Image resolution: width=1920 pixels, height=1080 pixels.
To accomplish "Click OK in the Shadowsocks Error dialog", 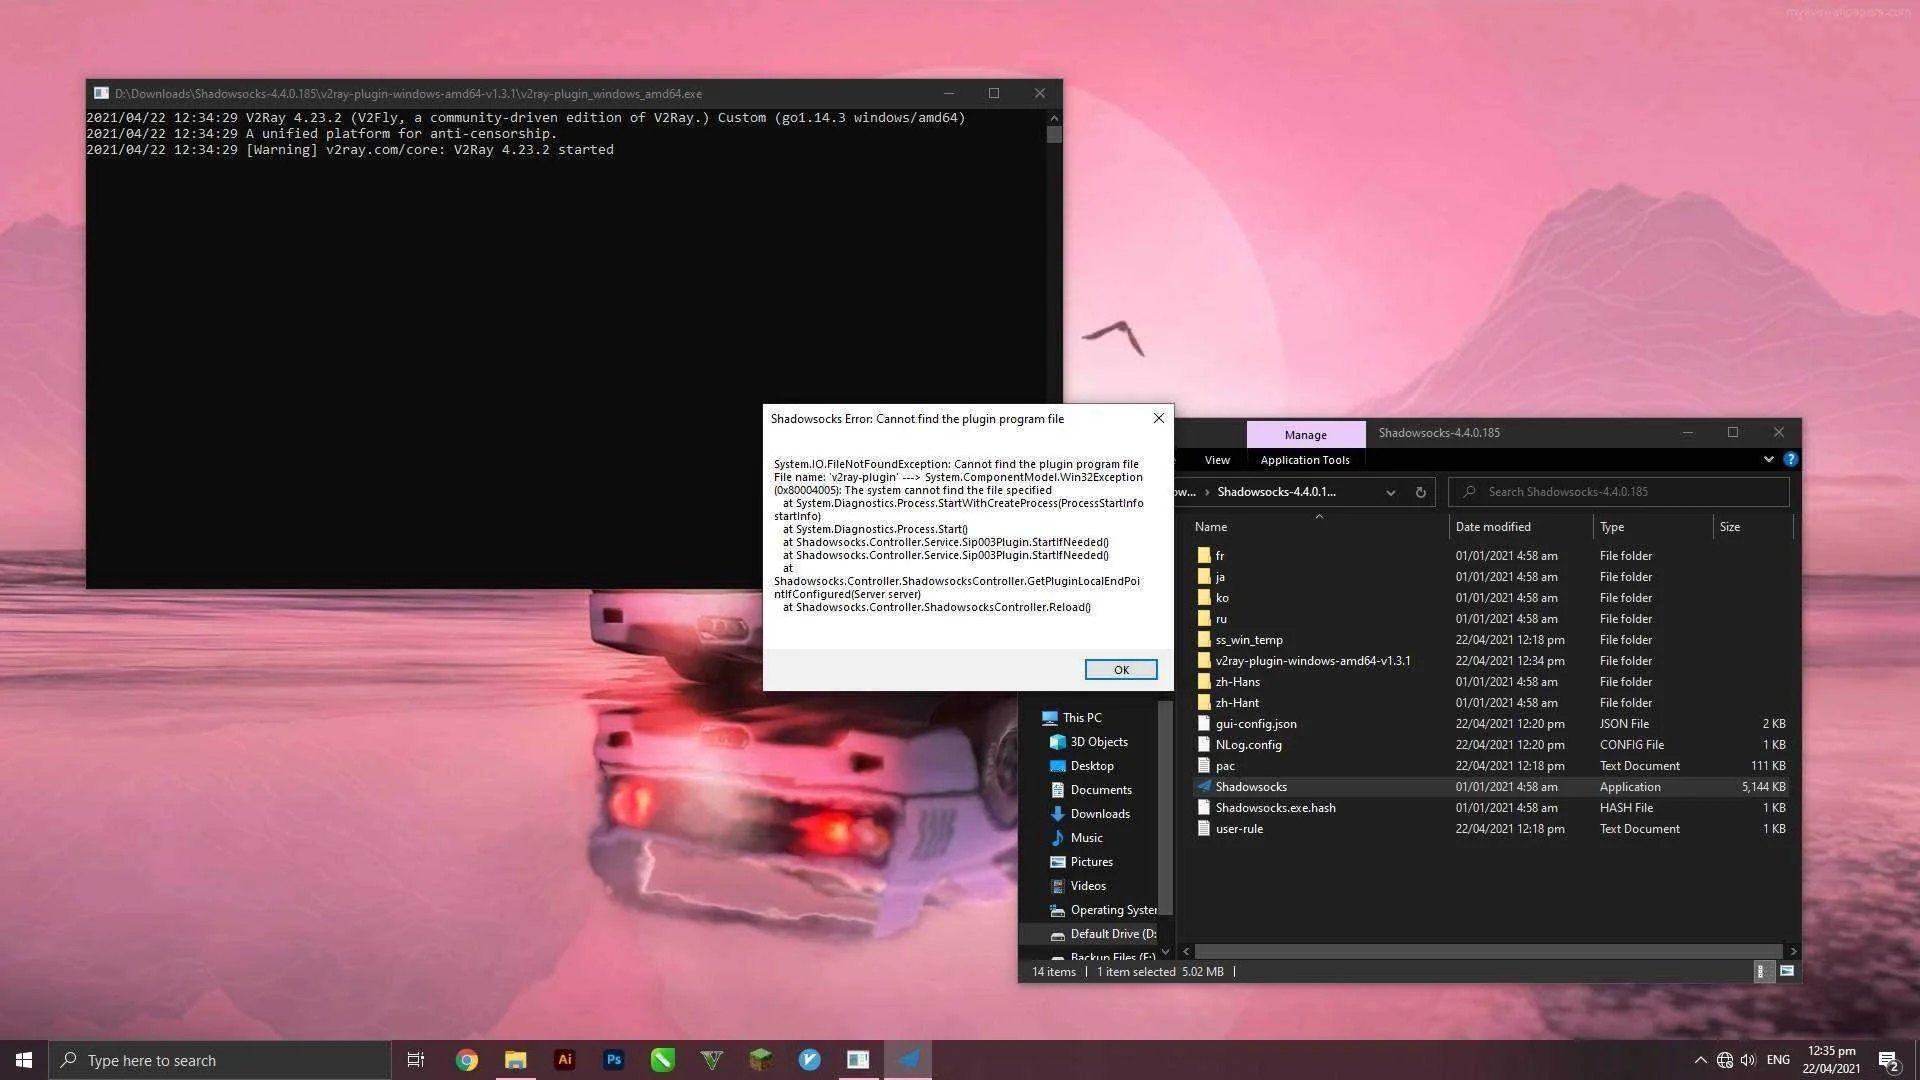I will click(1121, 670).
